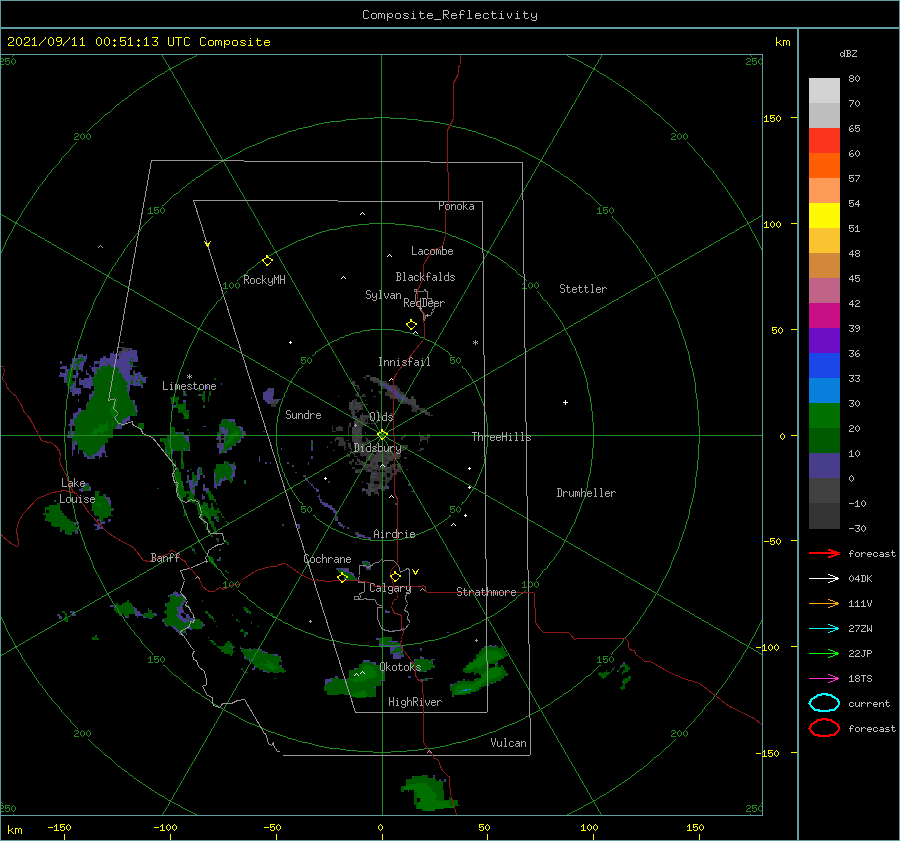Click the bright green 30 dBZ swatch
Image resolution: width=900 pixels, height=841 pixels.
tap(824, 416)
